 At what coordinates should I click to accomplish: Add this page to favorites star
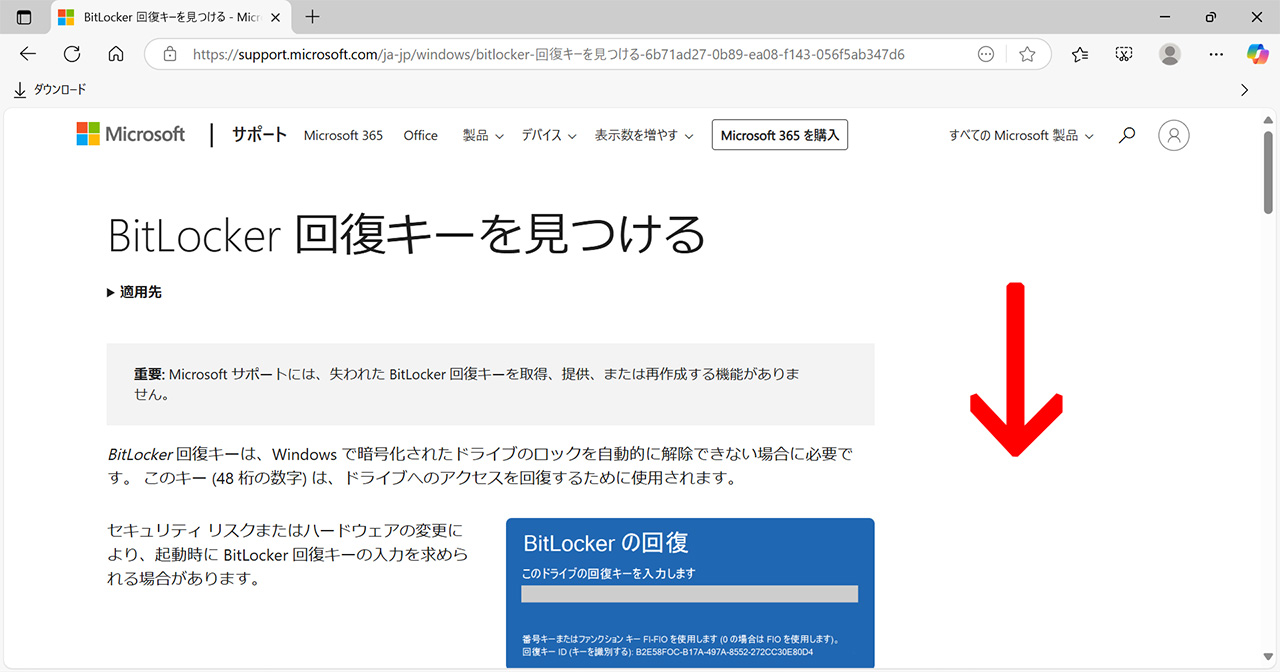(x=1027, y=54)
